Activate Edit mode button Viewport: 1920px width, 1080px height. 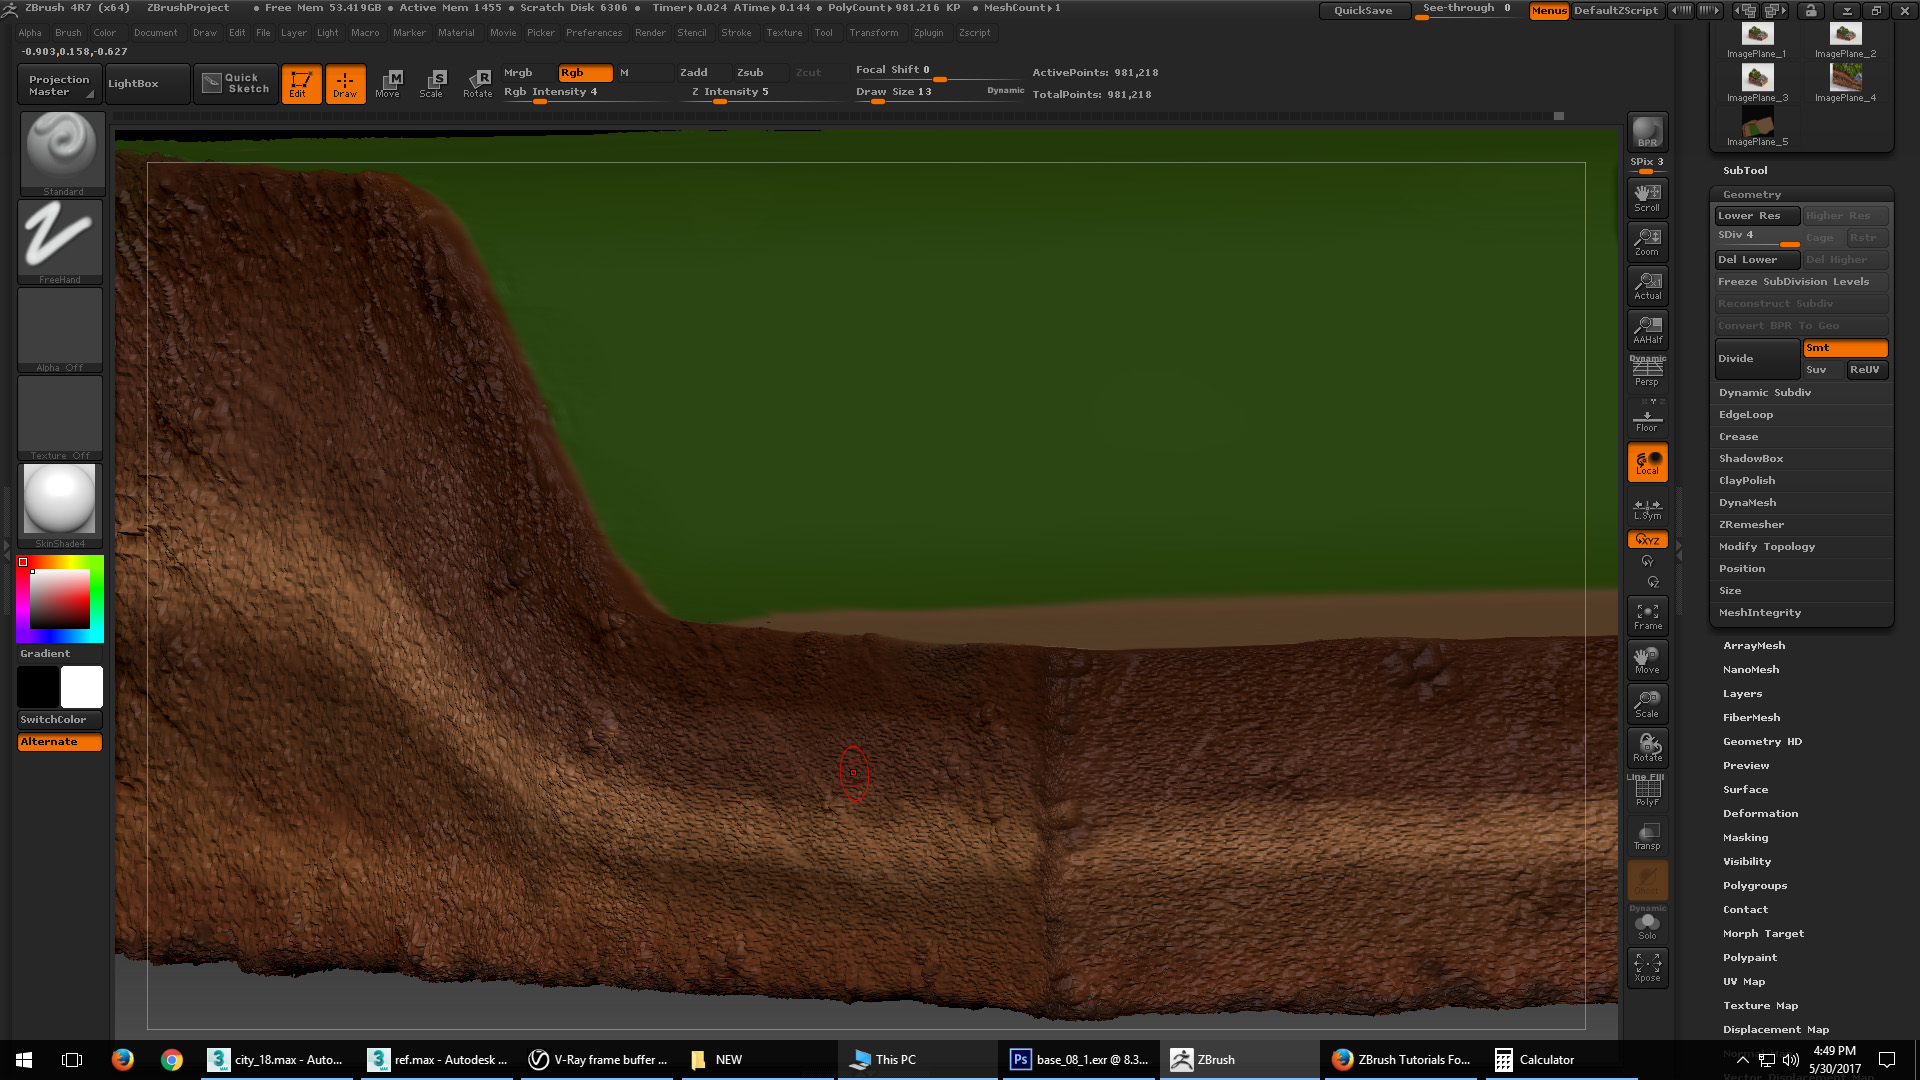pos(300,84)
